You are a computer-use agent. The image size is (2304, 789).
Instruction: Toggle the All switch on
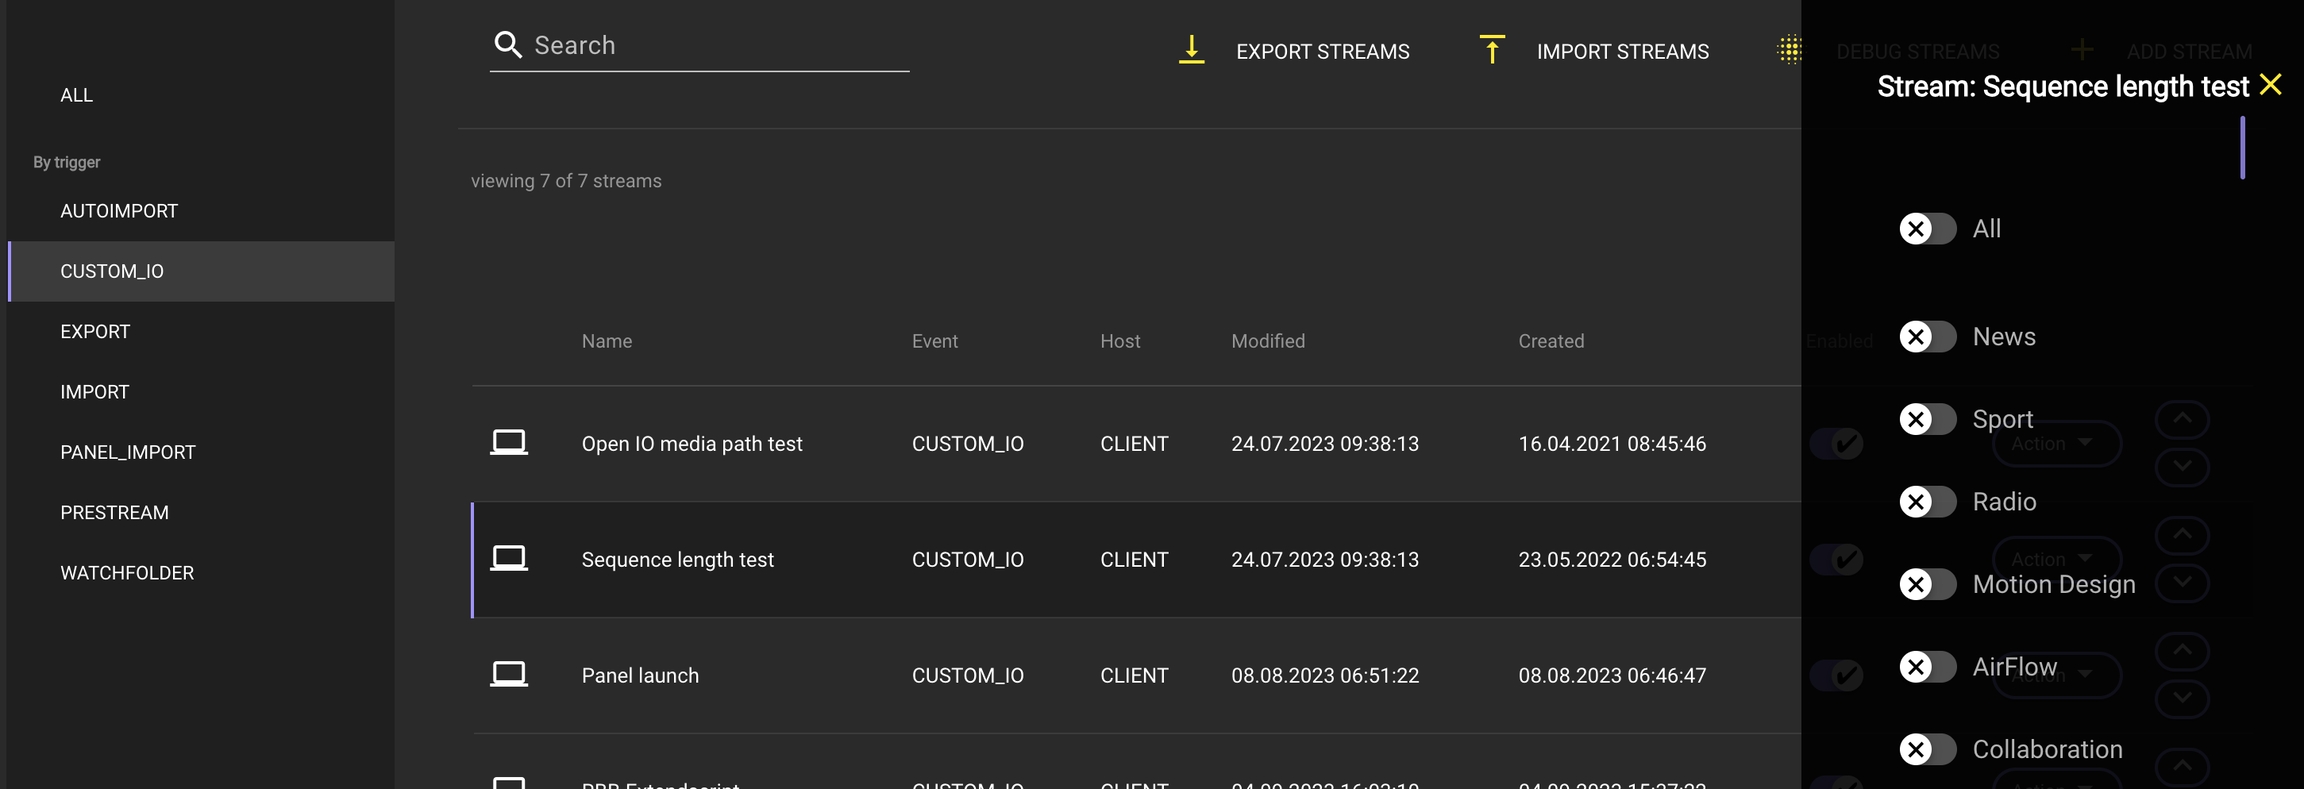(x=1927, y=229)
